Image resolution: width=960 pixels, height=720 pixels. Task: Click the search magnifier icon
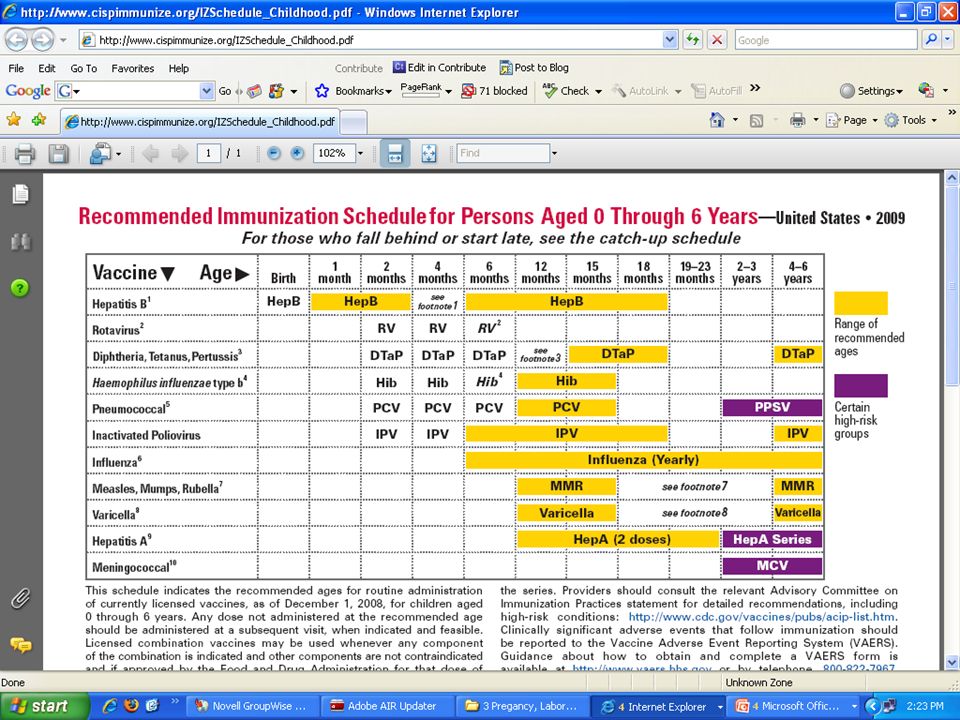point(931,40)
